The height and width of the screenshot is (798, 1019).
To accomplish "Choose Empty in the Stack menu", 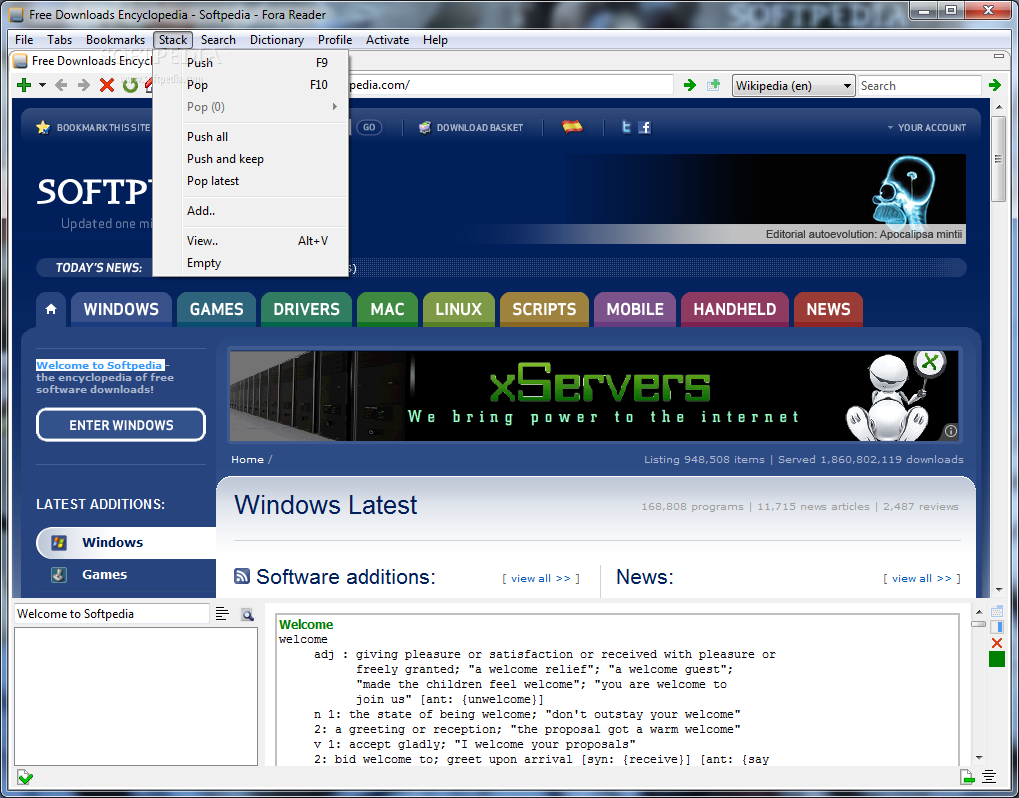I will 251,263.
